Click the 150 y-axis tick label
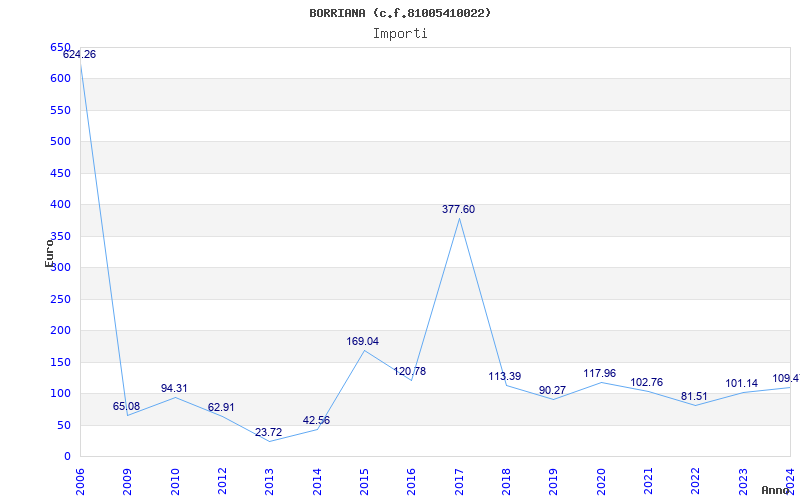 [x=60, y=362]
